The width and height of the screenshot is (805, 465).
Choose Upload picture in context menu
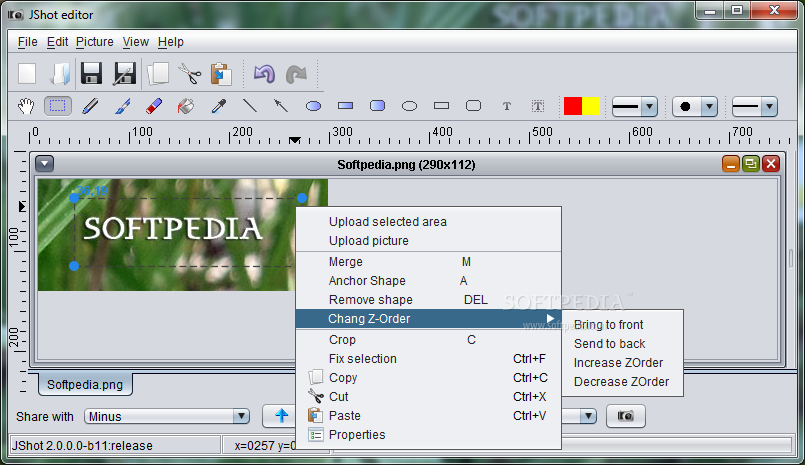(429, 241)
